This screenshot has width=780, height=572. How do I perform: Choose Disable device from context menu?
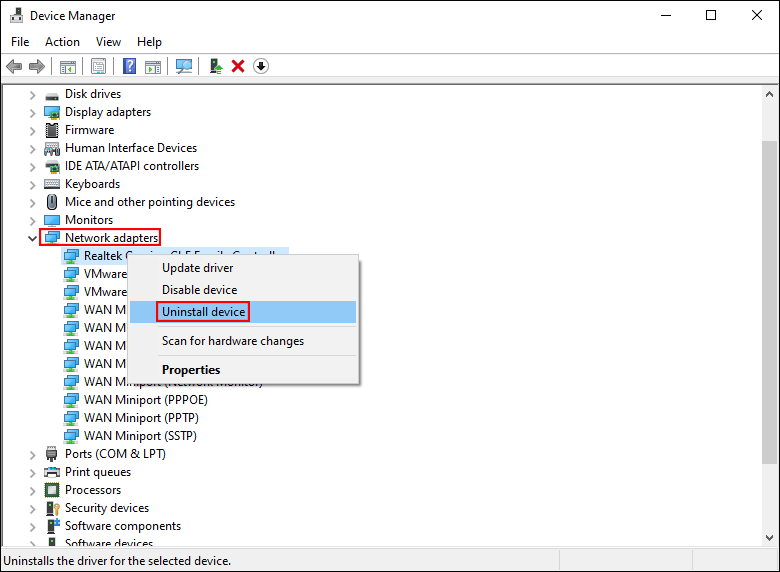243,290
